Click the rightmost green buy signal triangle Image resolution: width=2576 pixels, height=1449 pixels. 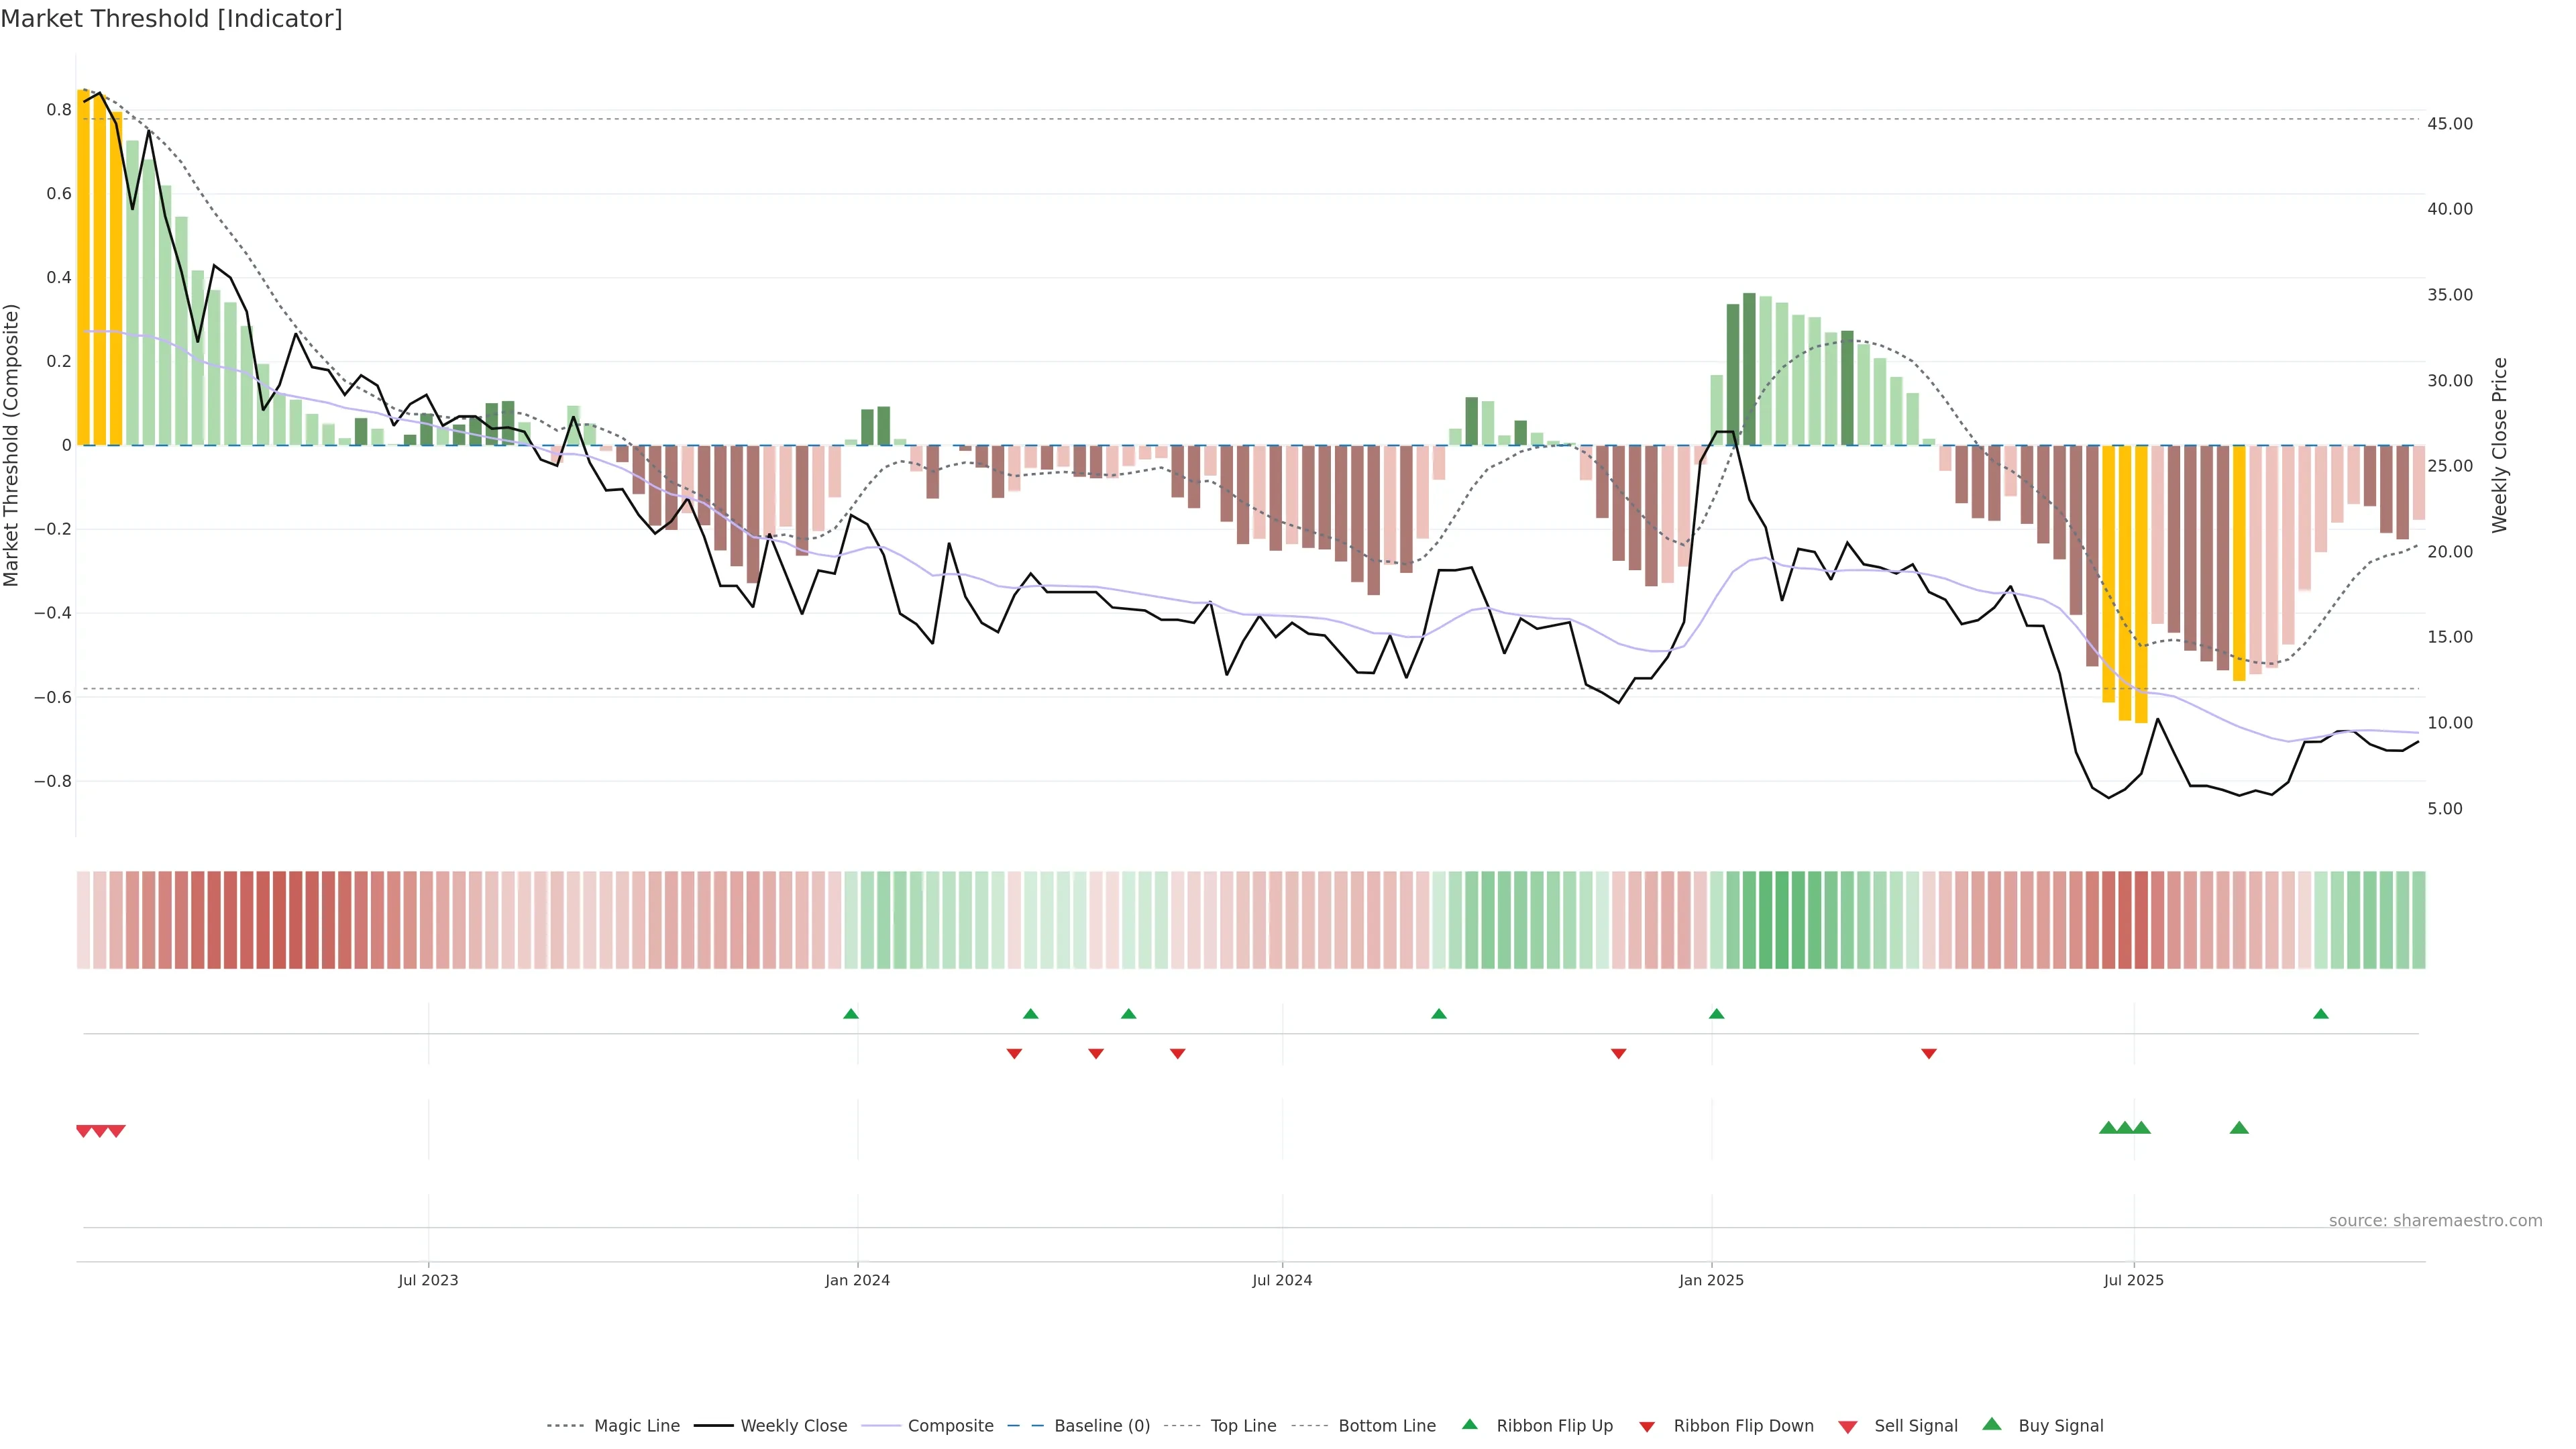pyautogui.click(x=2239, y=1128)
